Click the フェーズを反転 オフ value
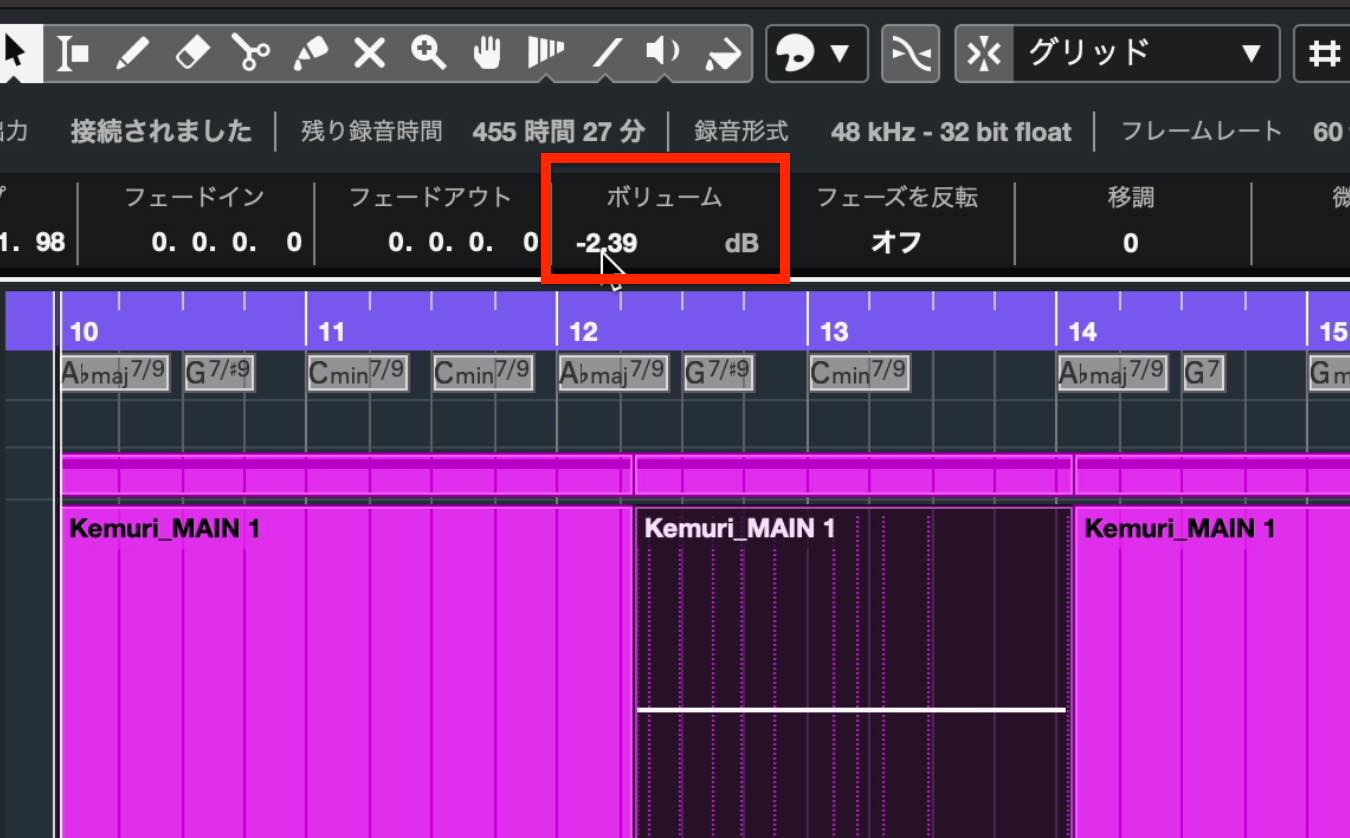 click(896, 243)
